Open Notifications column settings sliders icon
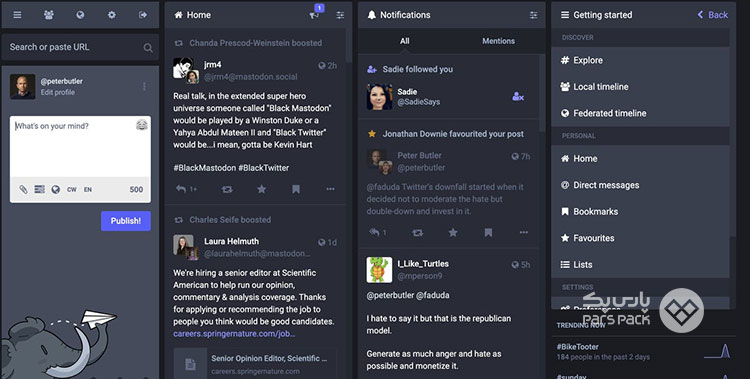Screen dimensions: 750x379 [533, 15]
